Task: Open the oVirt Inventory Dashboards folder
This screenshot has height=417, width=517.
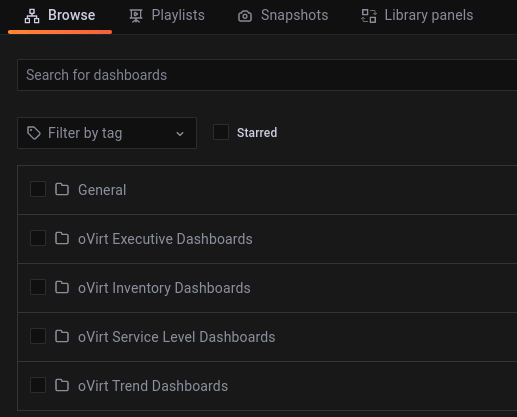Action: [x=164, y=288]
